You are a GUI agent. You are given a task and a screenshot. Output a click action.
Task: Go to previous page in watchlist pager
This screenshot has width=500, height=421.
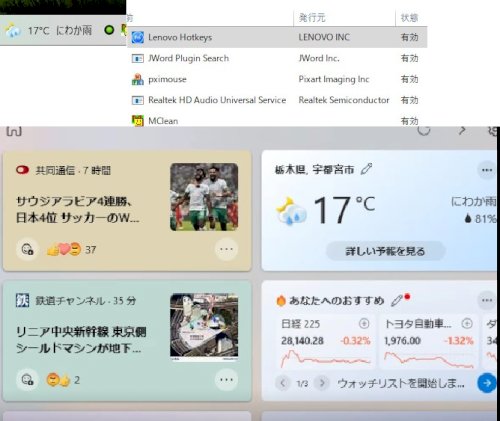coord(283,383)
